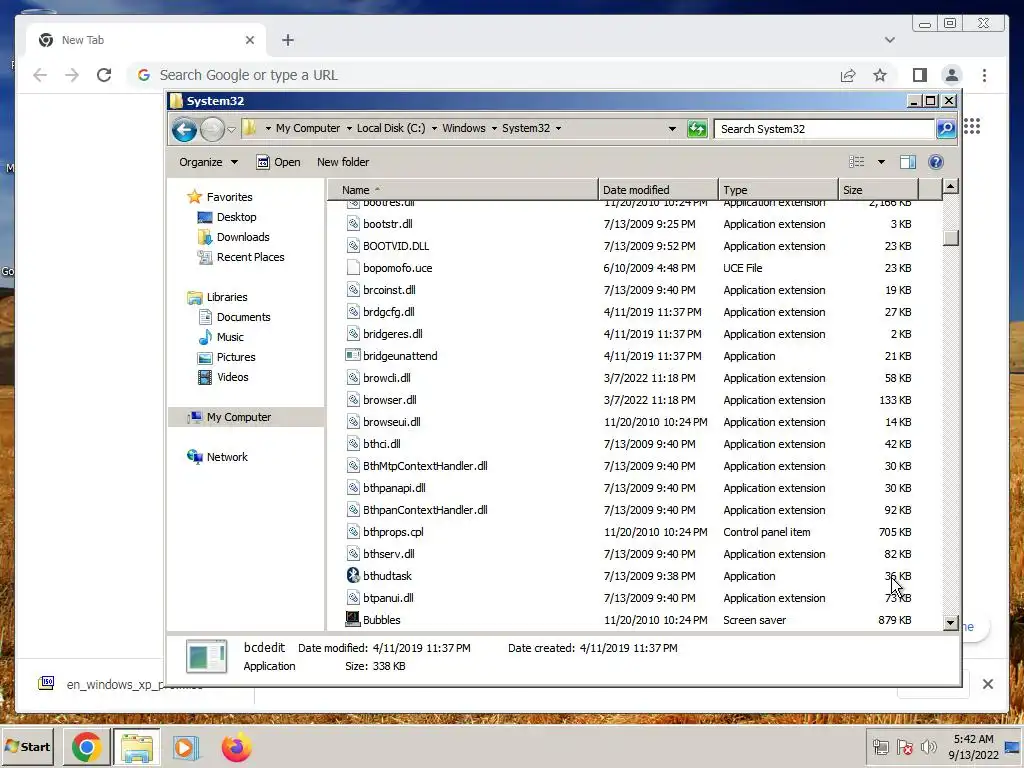Click the Search System32 input field

(x=824, y=129)
